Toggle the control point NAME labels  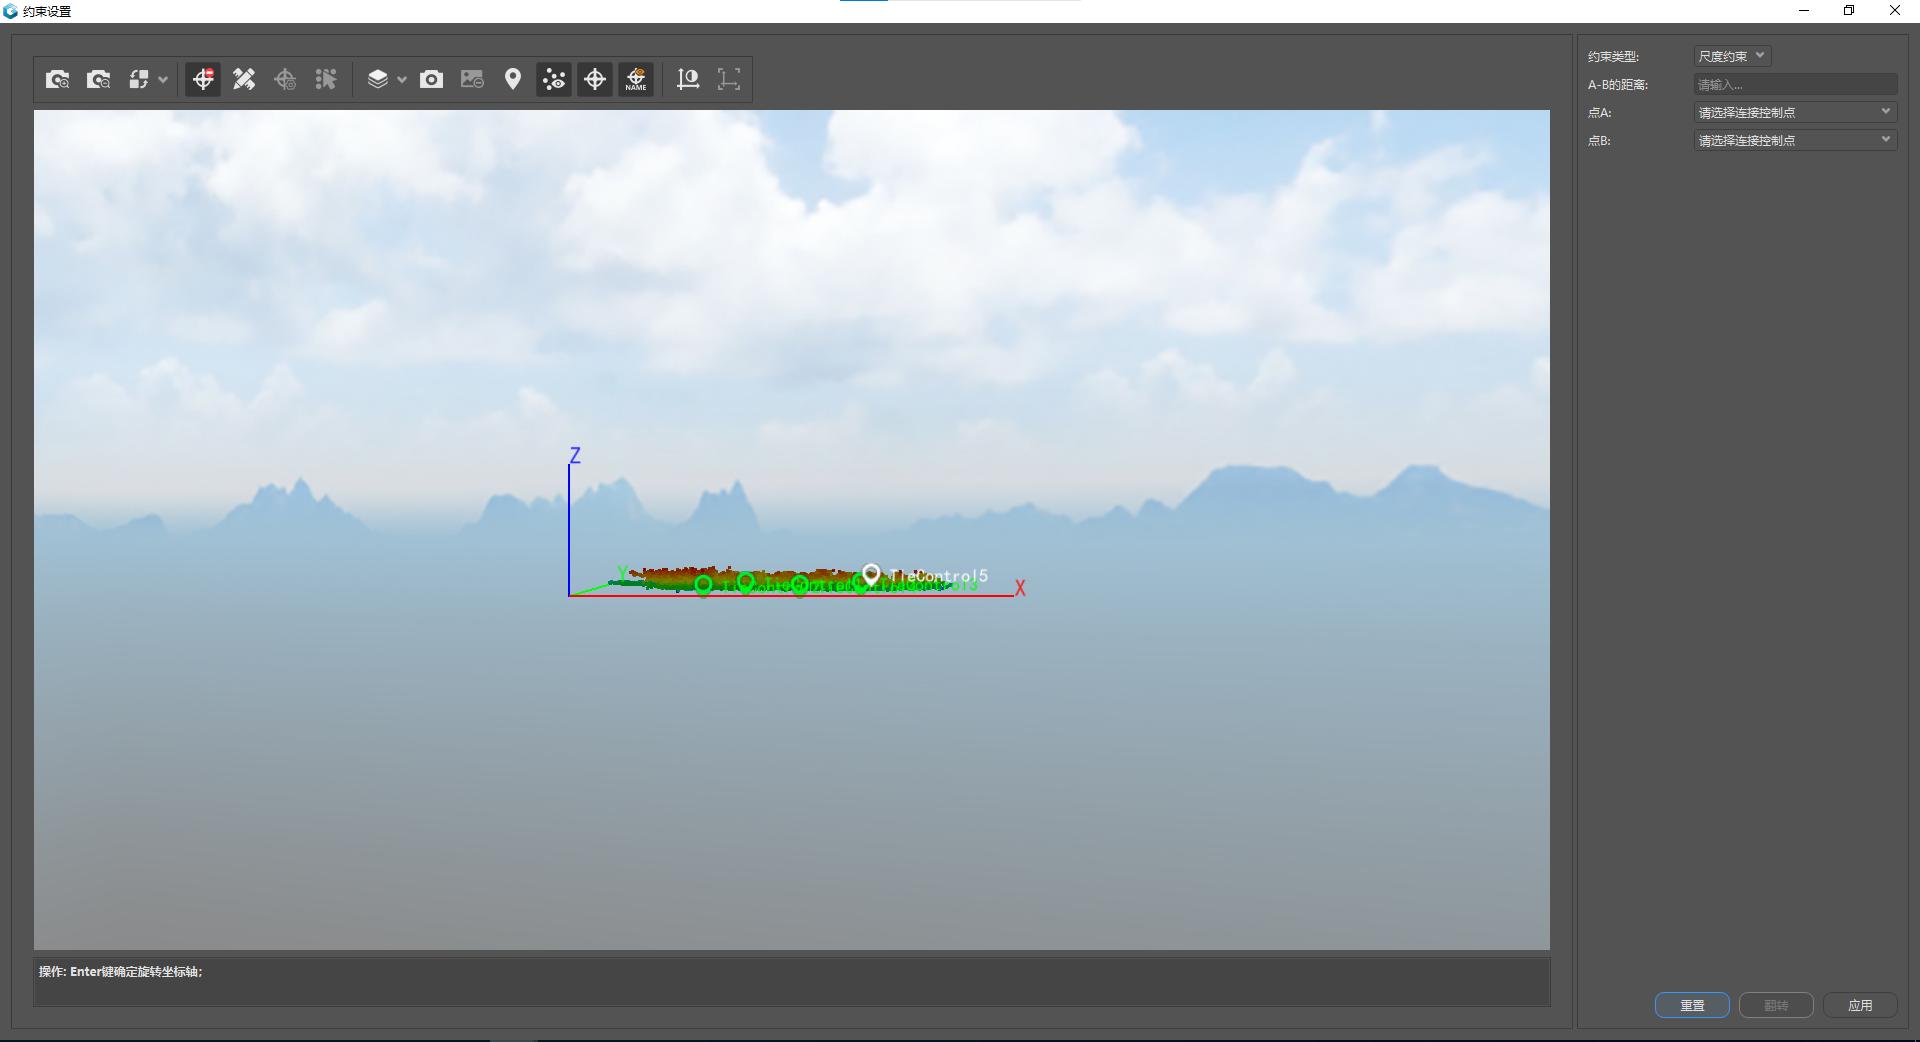coord(636,79)
